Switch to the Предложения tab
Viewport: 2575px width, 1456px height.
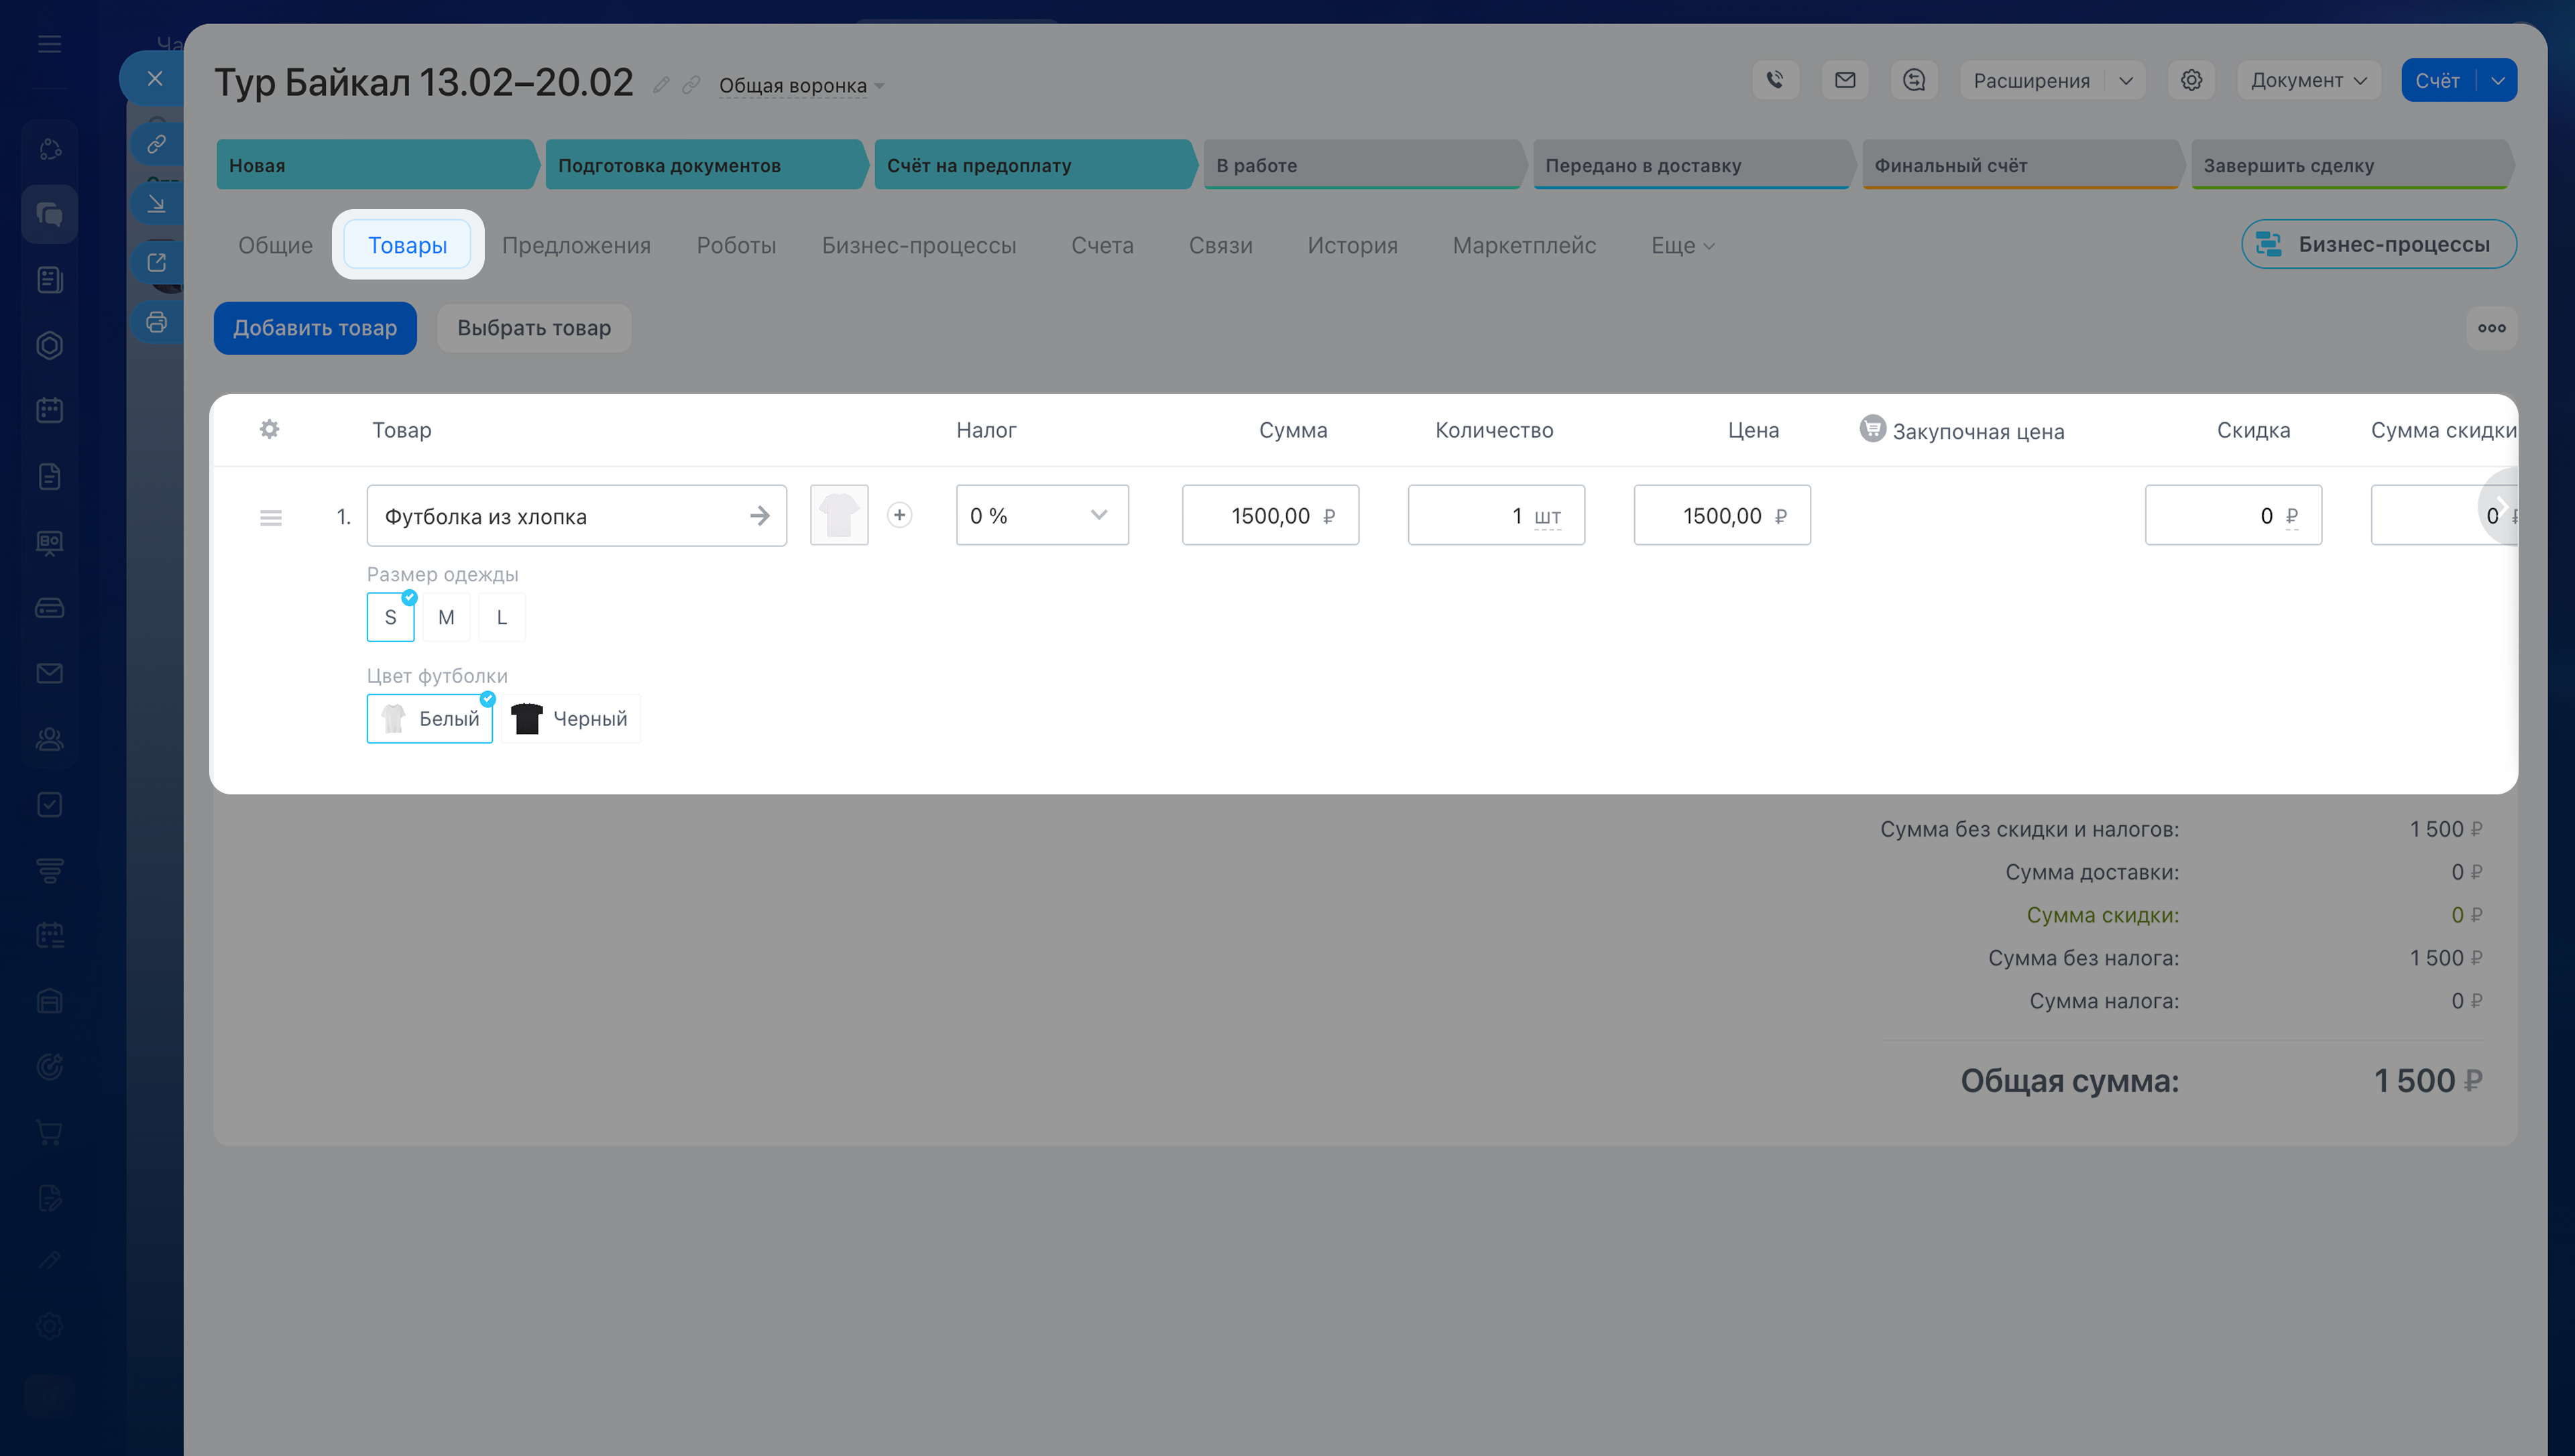pyautogui.click(x=576, y=245)
